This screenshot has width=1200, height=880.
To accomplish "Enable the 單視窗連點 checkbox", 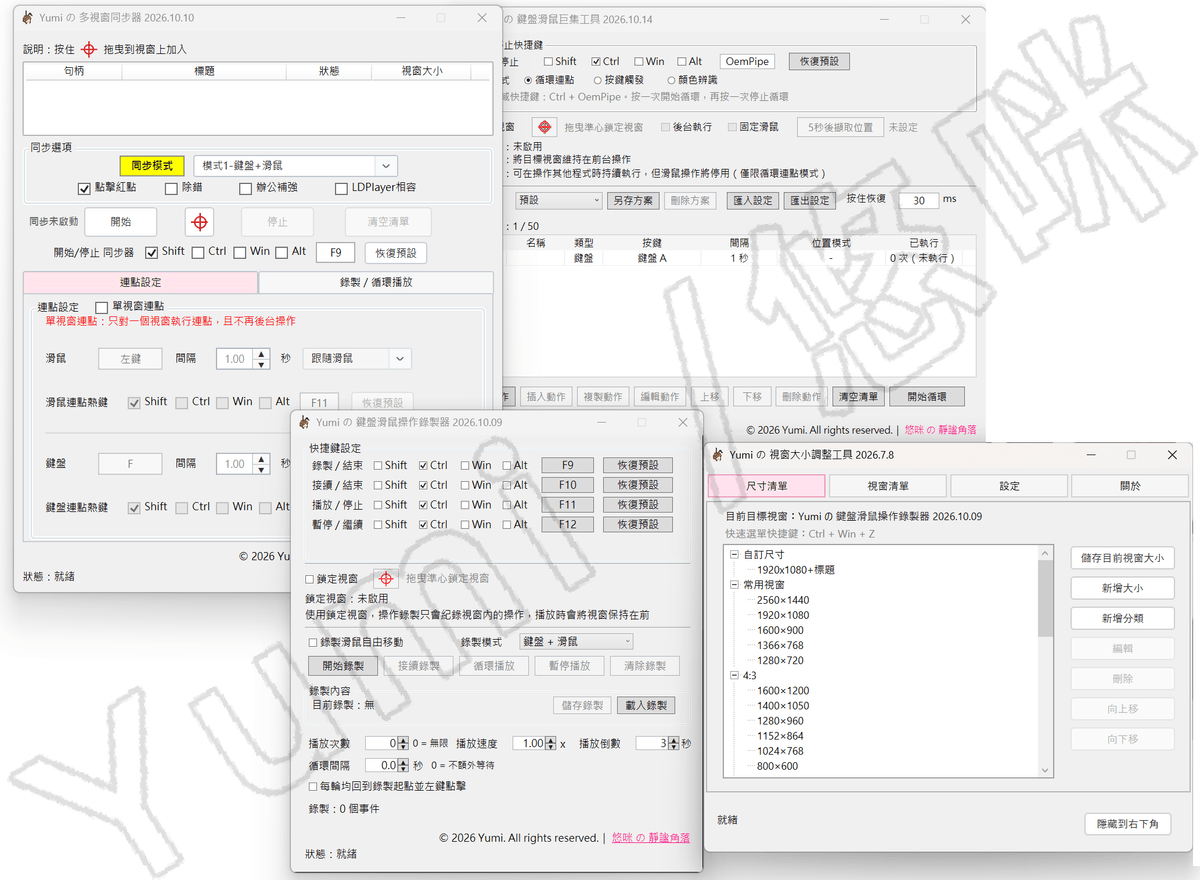I will [102, 306].
